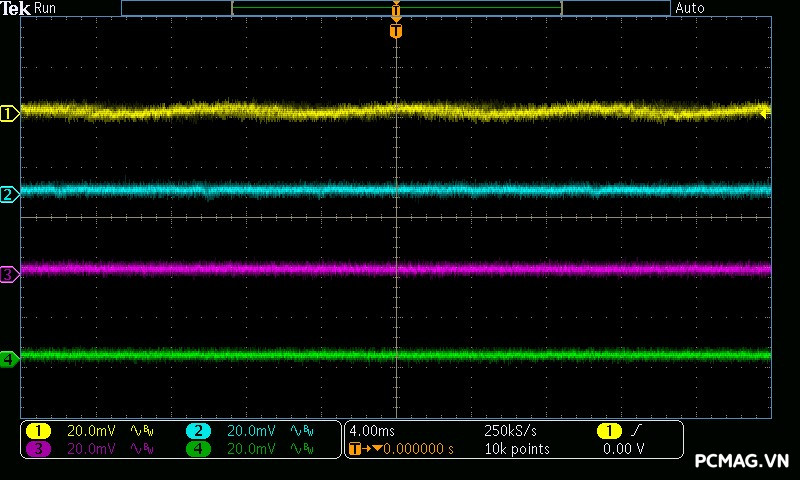Click the channel 3 magenta ground marker
This screenshot has height=480, width=800.
(10, 274)
